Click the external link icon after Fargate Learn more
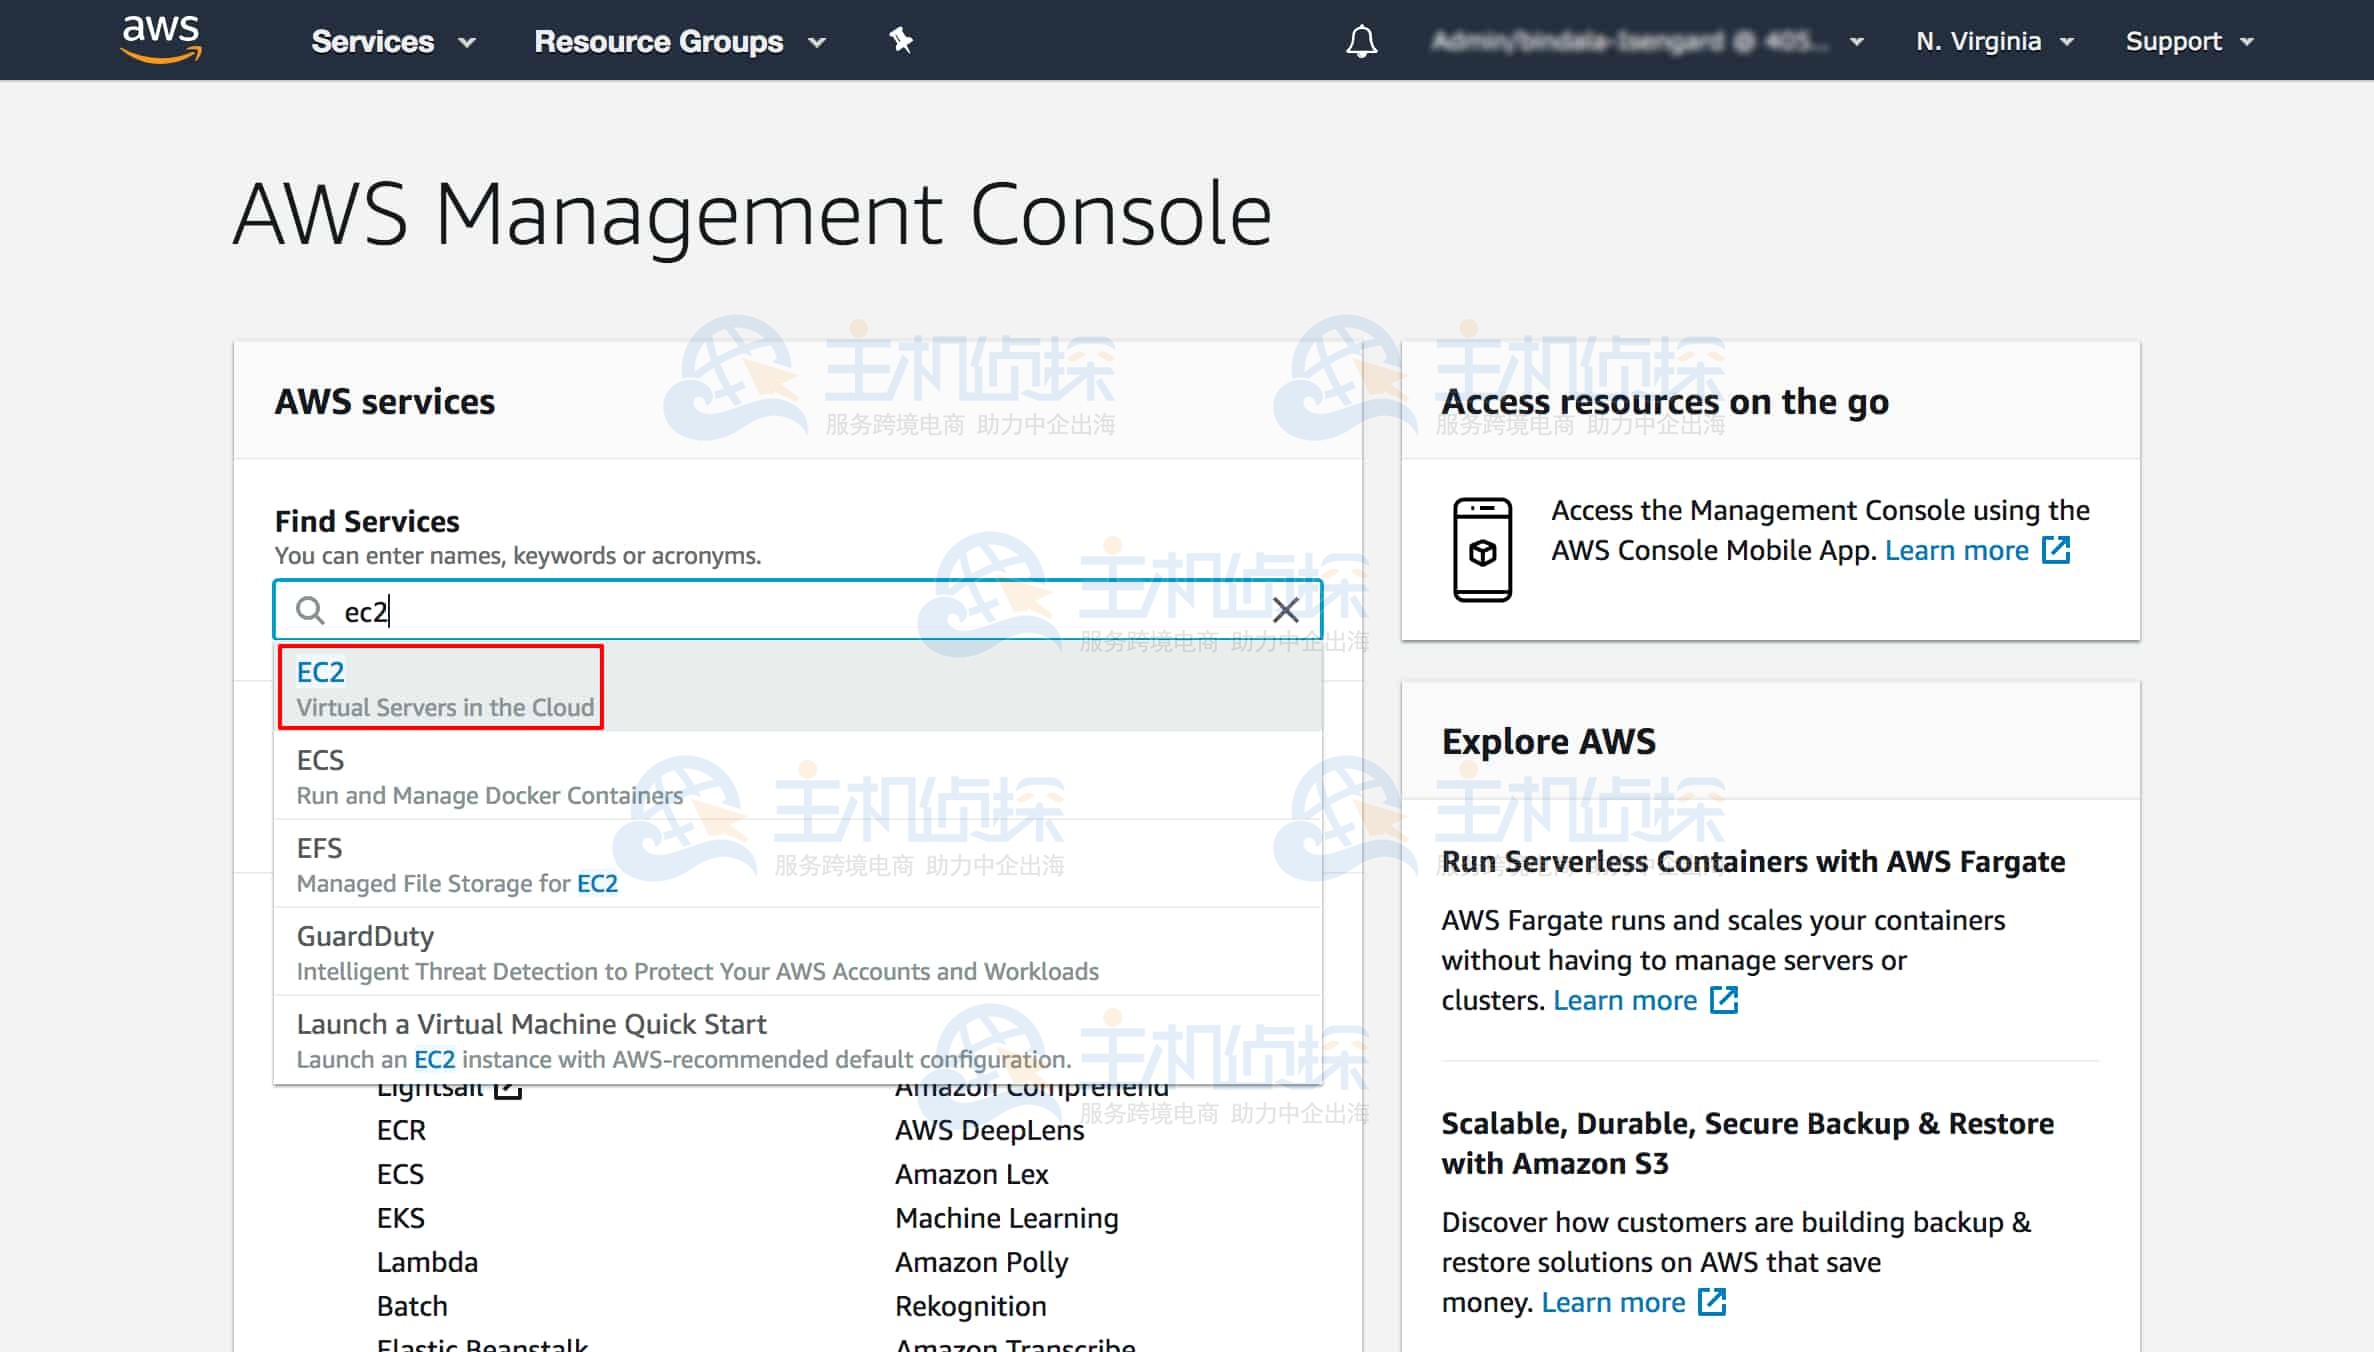 (x=1723, y=1000)
